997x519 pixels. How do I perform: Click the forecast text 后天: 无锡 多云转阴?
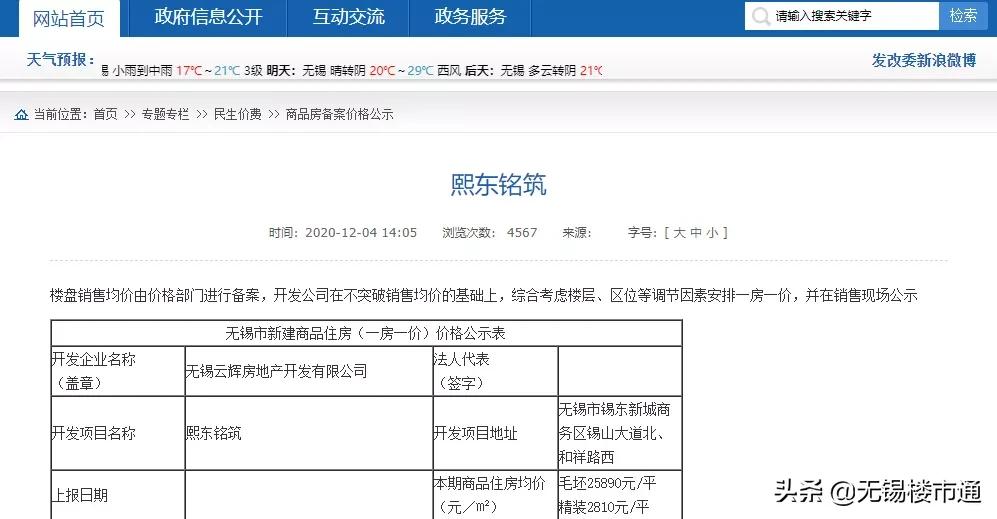tap(521, 71)
